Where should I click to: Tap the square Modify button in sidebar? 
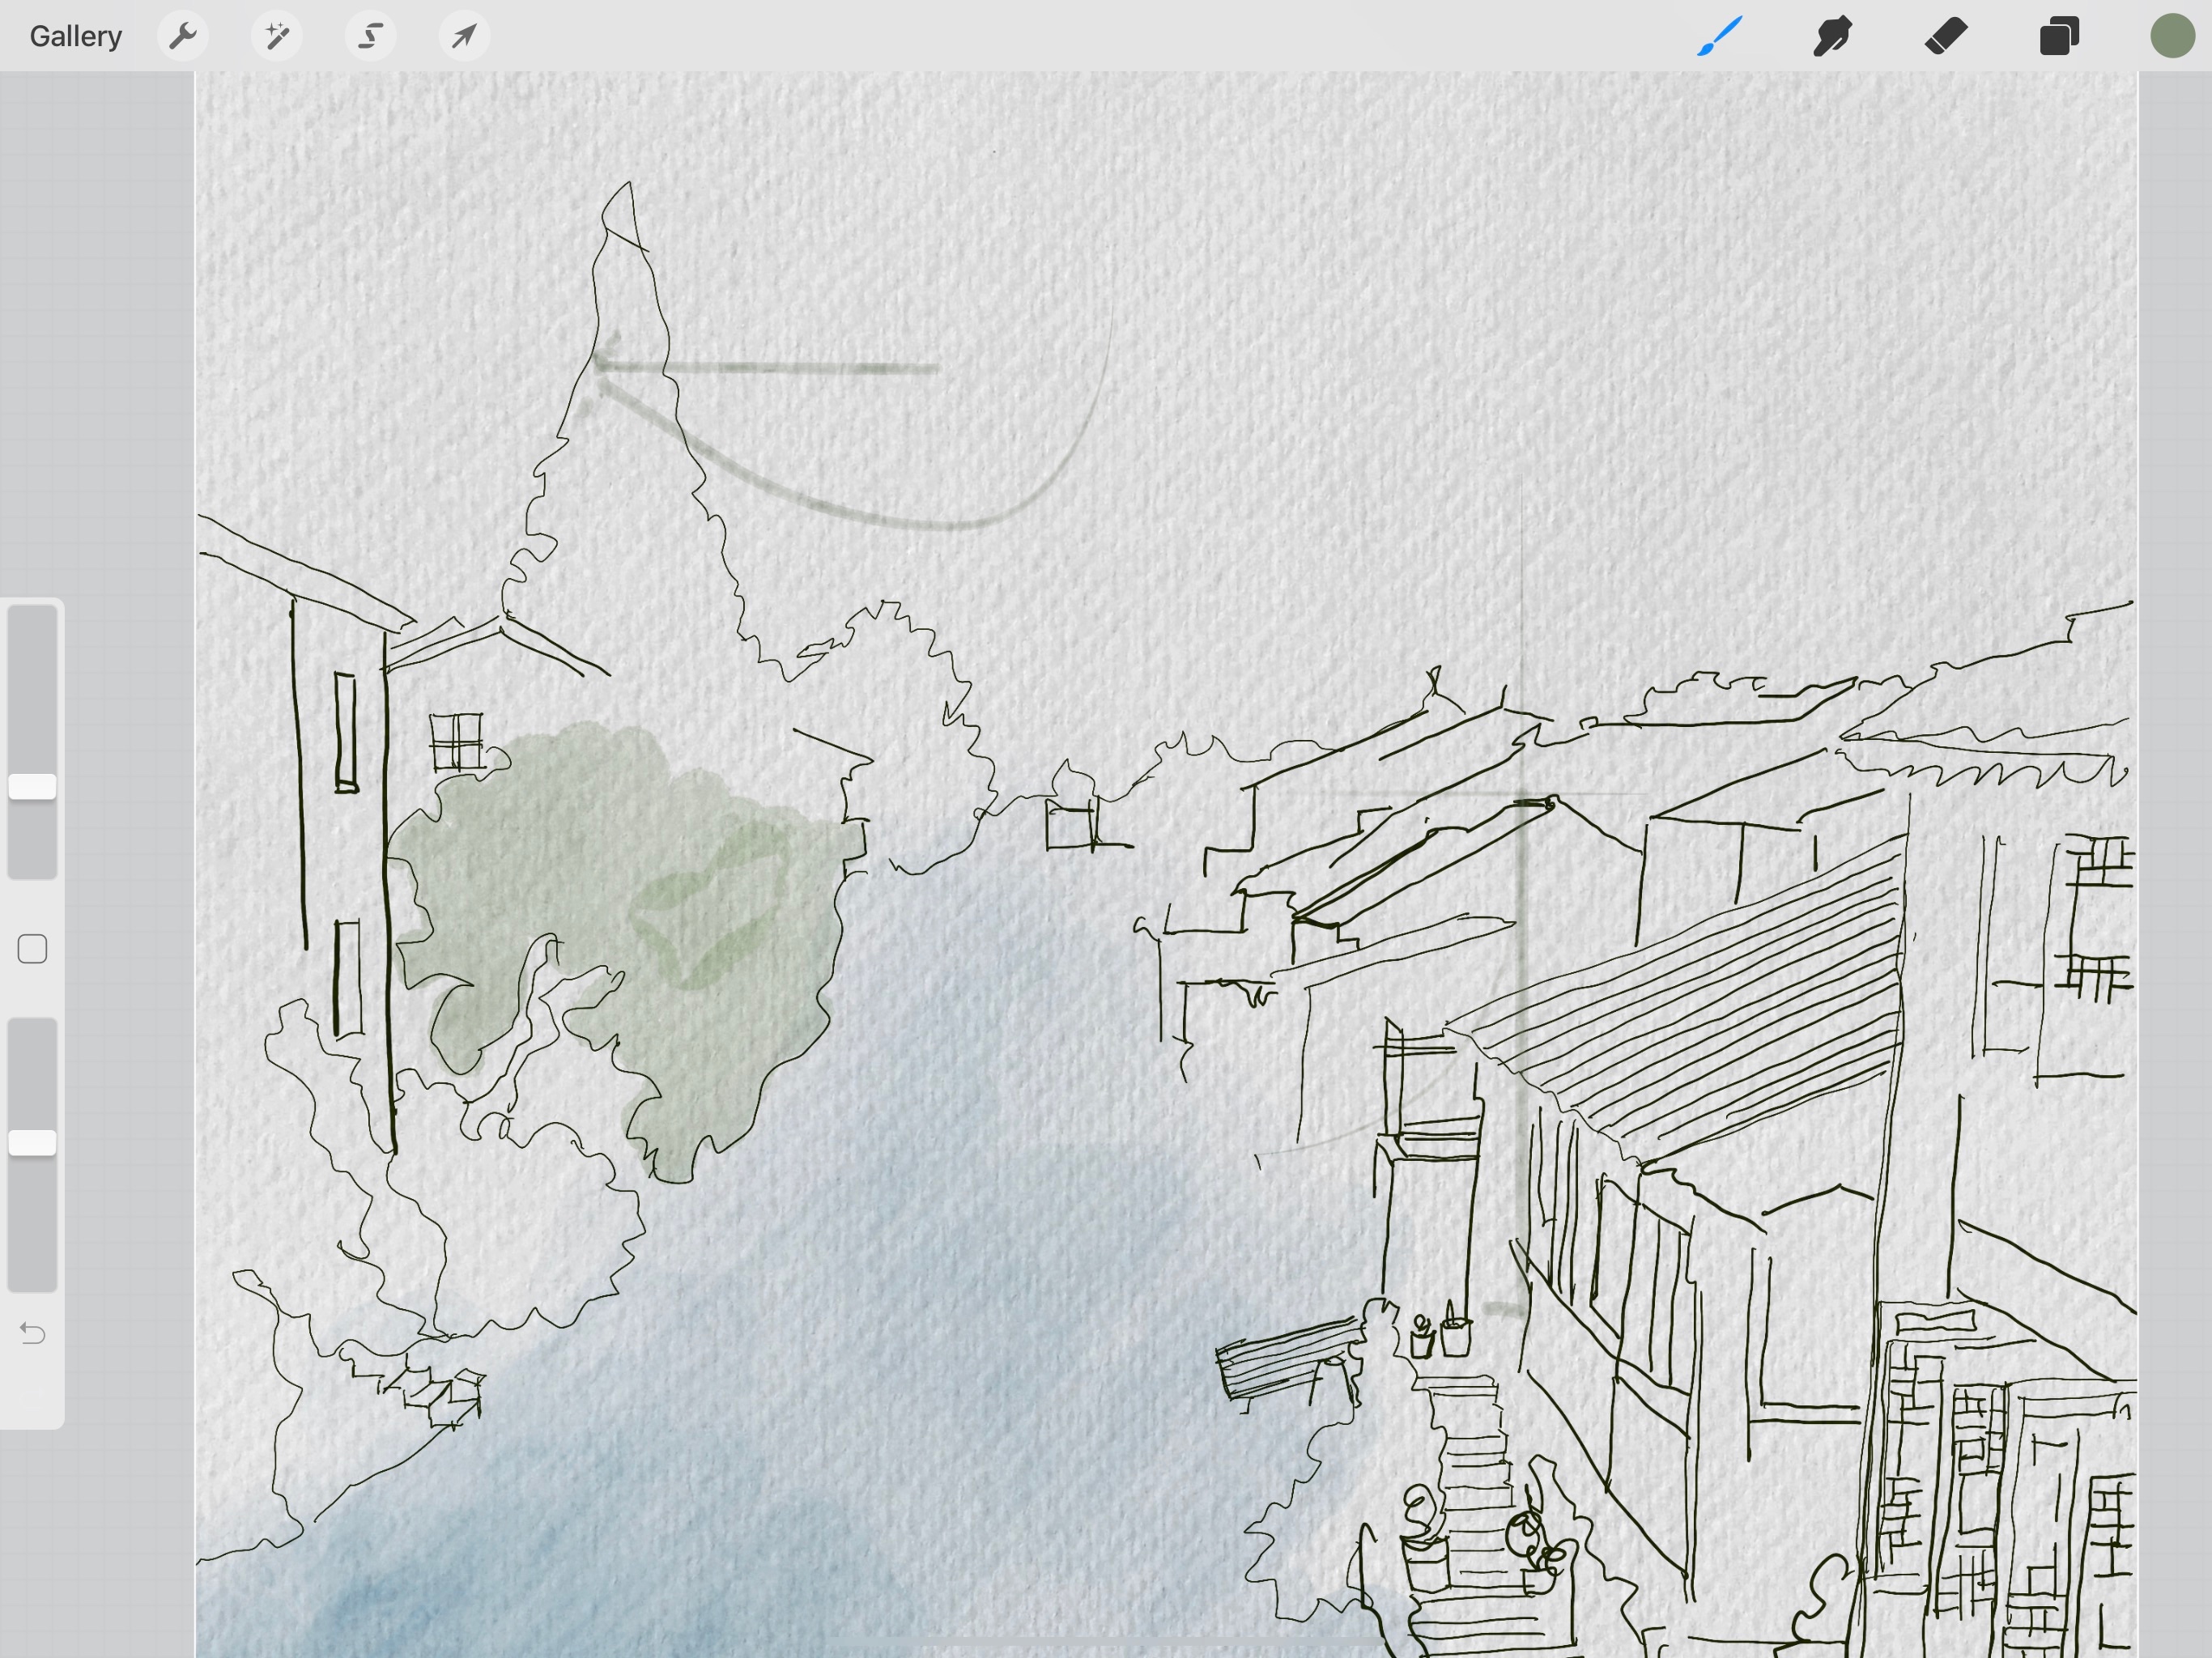click(32, 949)
